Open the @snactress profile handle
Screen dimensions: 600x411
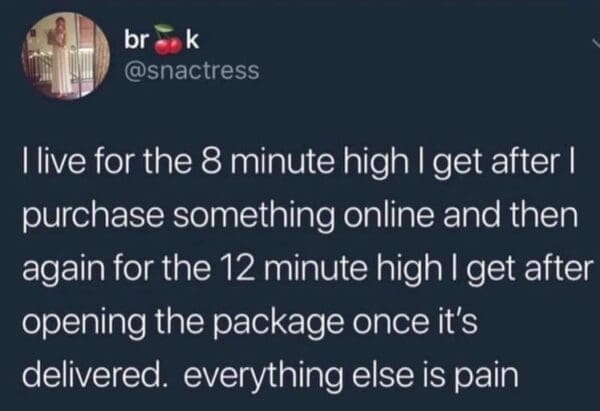(x=192, y=71)
